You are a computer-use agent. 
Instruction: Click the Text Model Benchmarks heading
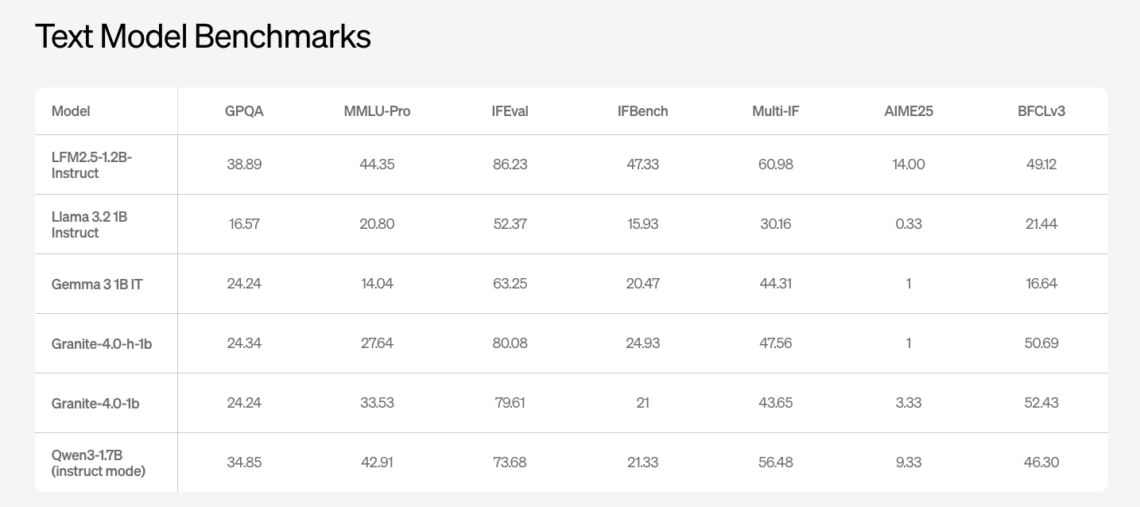tap(202, 37)
